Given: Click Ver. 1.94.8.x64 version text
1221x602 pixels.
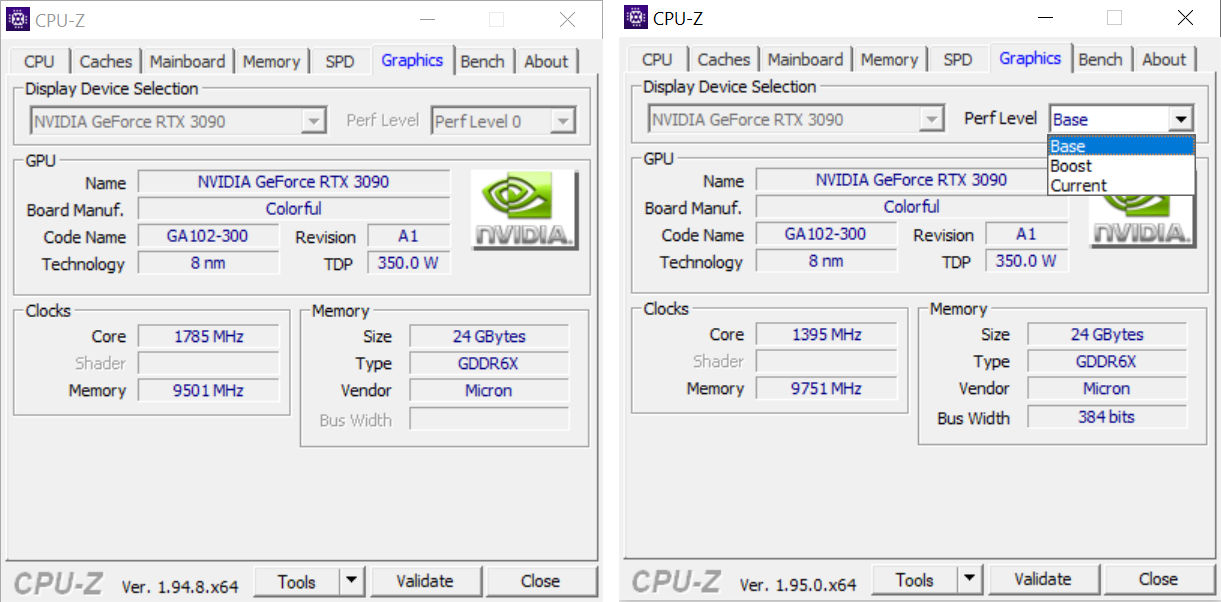Looking at the screenshot, I should click(180, 586).
